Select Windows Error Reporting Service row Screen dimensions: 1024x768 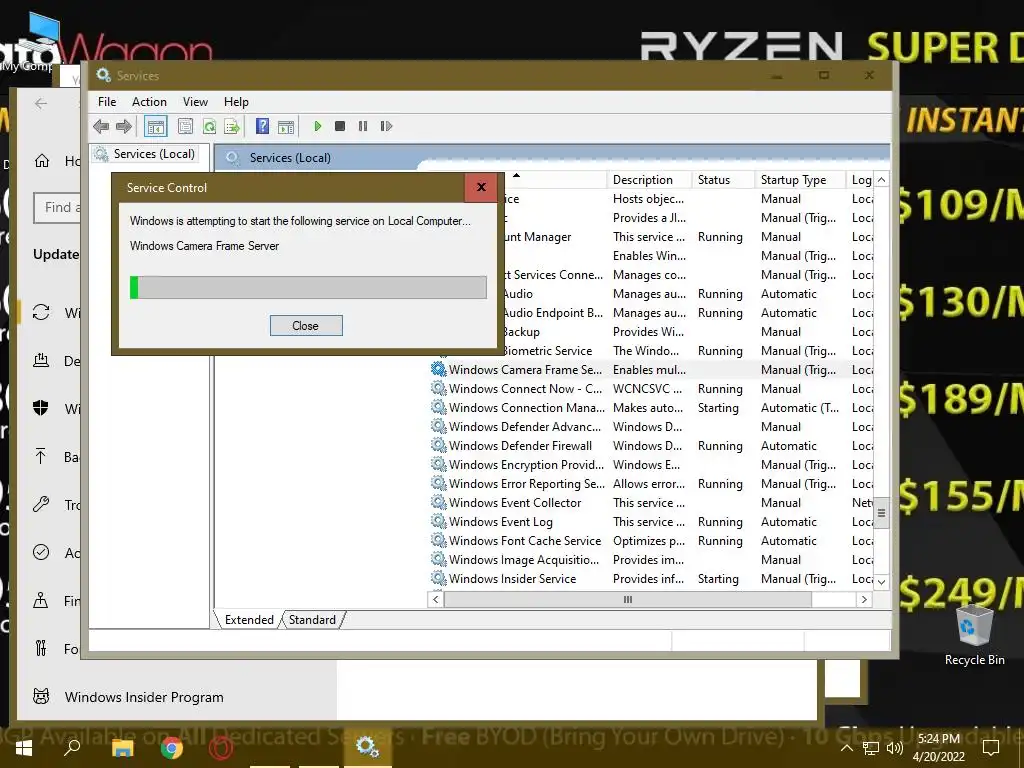[652, 483]
